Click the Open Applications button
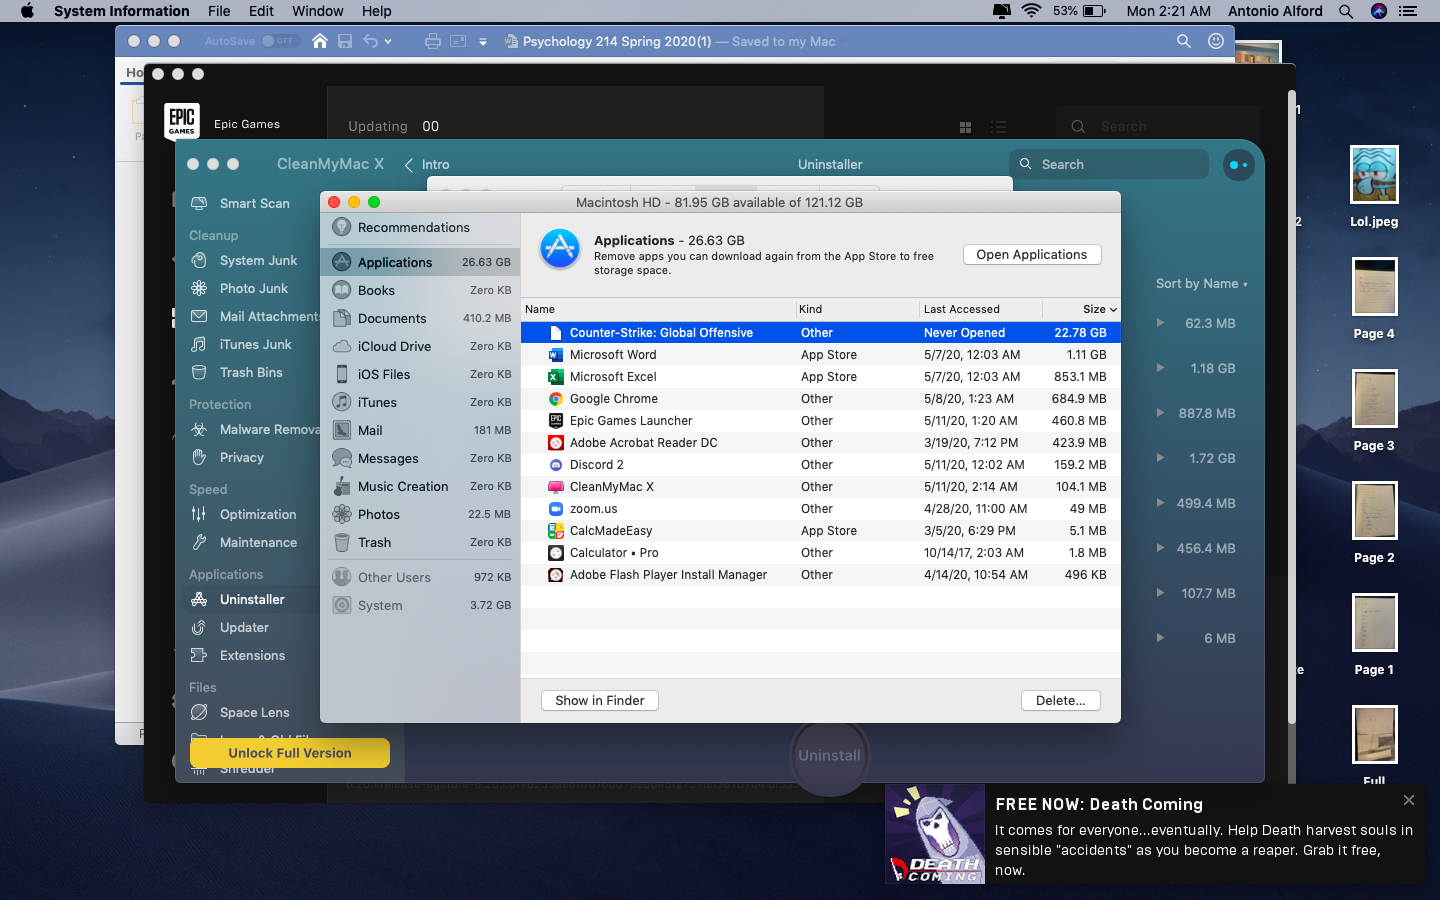Viewport: 1440px width, 900px height. 1032,255
